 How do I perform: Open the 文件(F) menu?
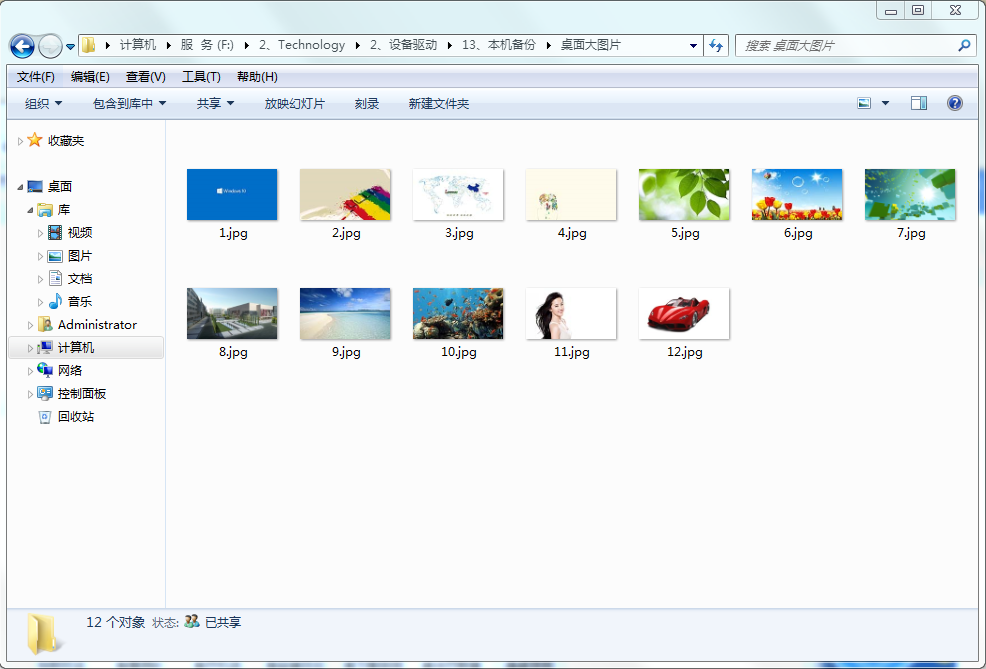pyautogui.click(x=36, y=77)
